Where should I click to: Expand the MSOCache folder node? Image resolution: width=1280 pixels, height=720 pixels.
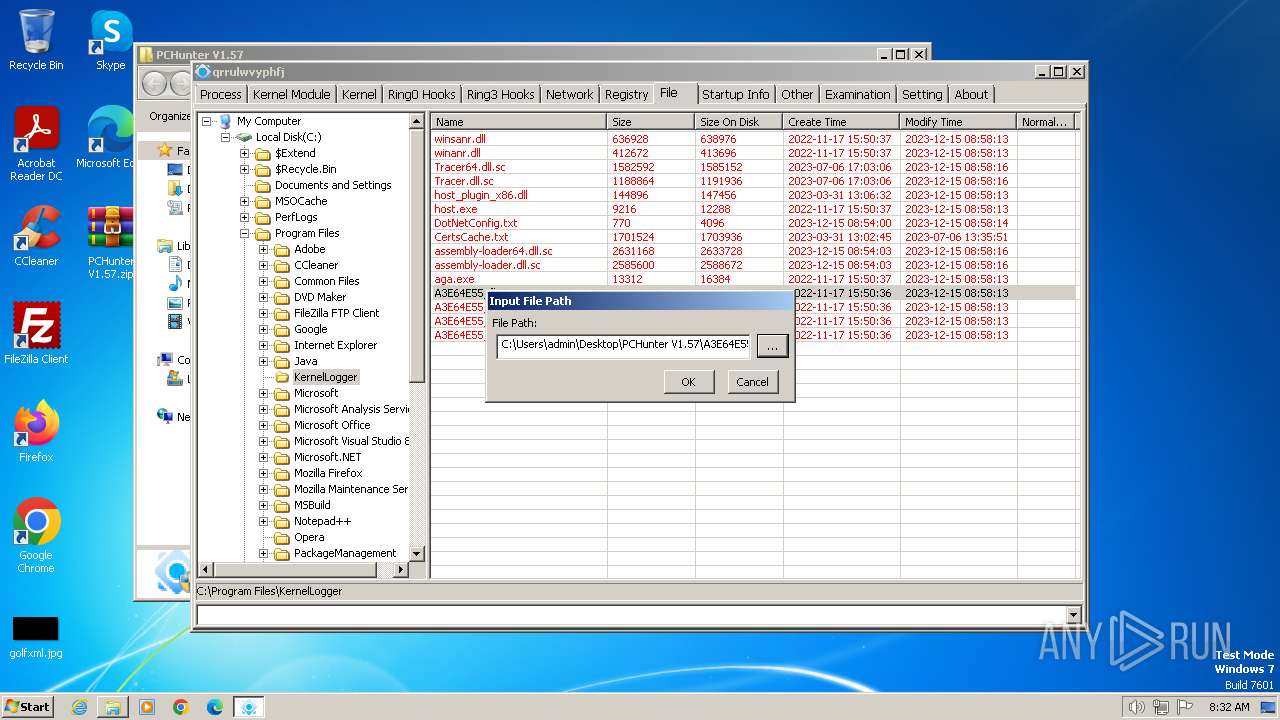click(x=245, y=201)
